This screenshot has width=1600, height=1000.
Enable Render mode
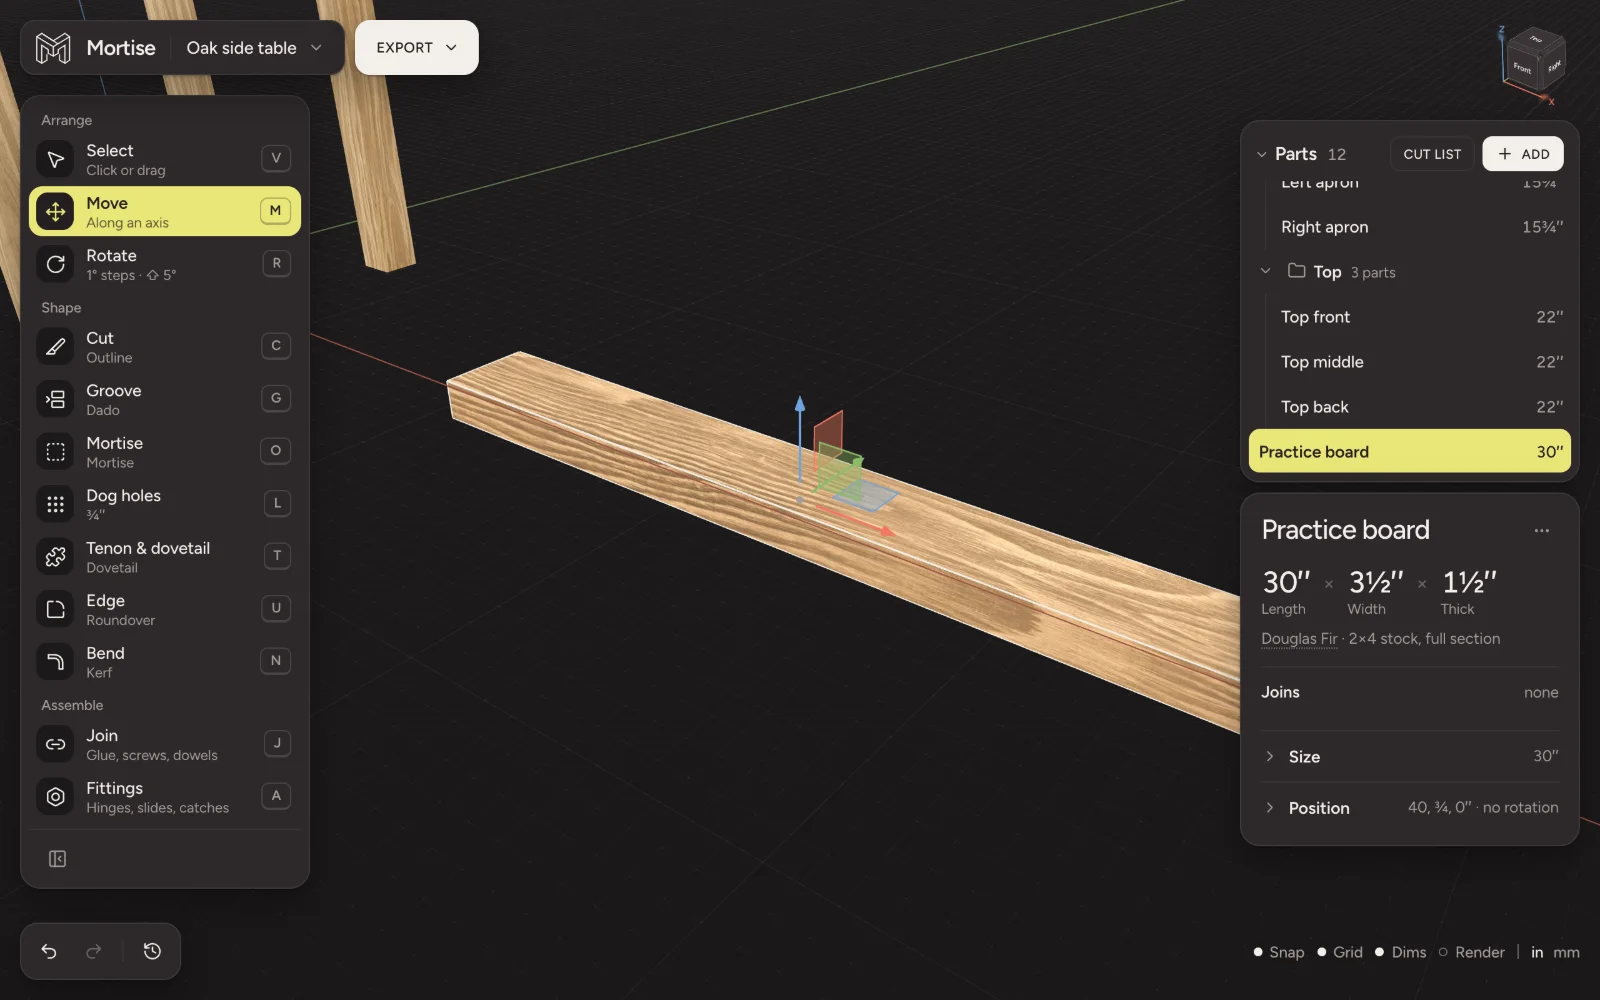point(1472,952)
